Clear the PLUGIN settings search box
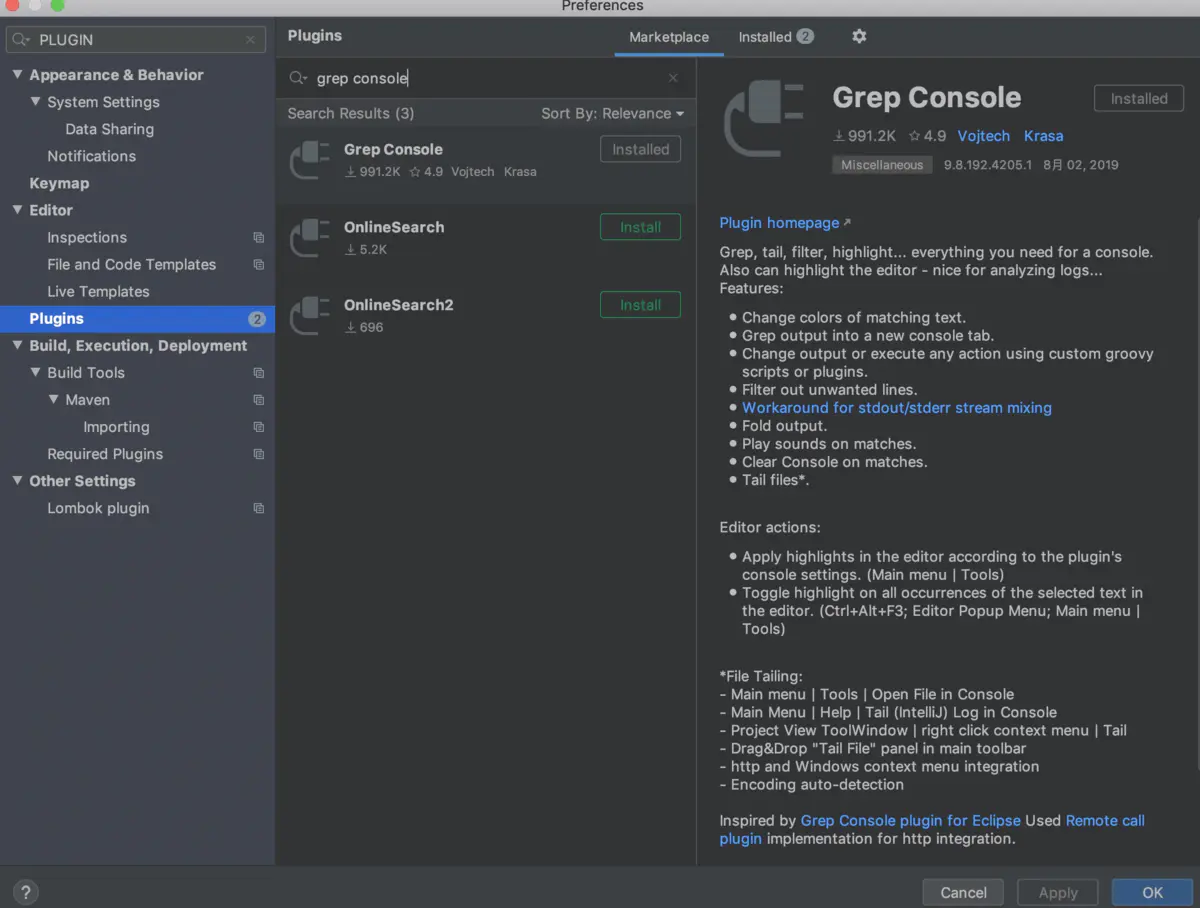Viewport: 1200px width, 908px height. (x=250, y=40)
